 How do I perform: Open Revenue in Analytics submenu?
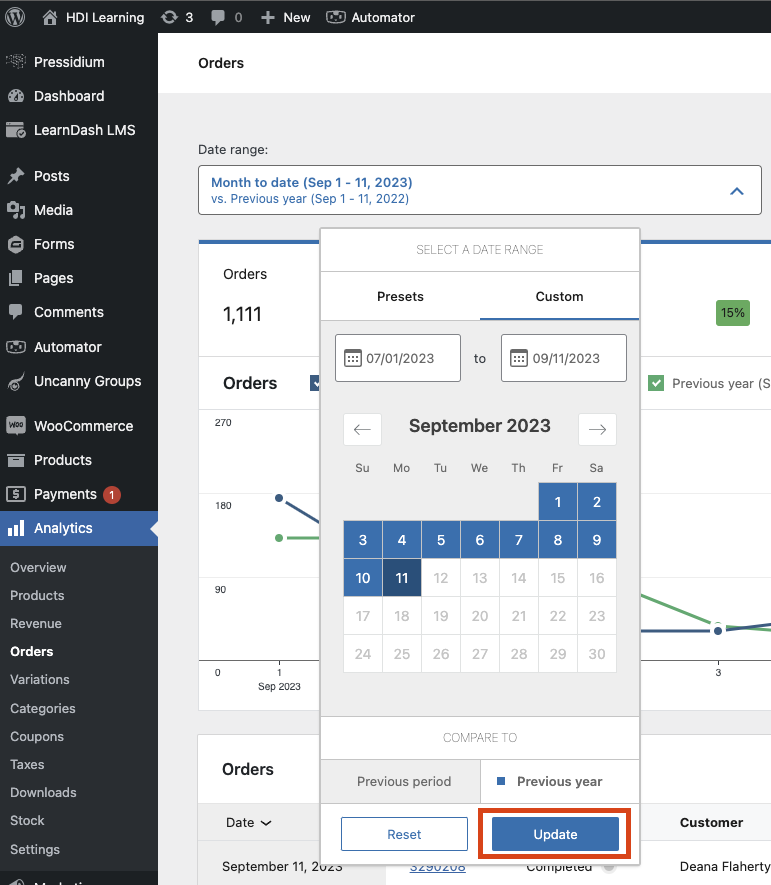(x=36, y=623)
